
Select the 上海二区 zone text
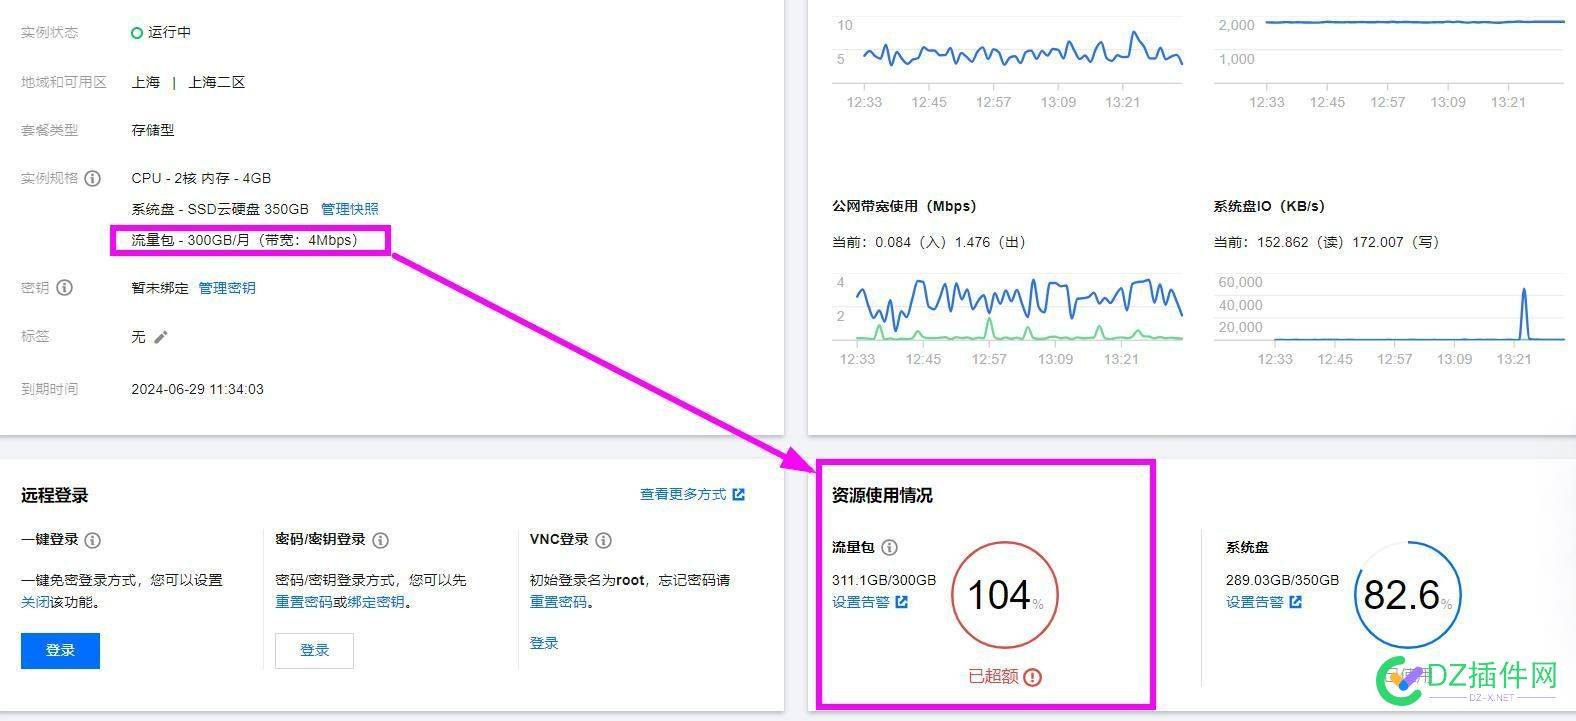coord(216,82)
